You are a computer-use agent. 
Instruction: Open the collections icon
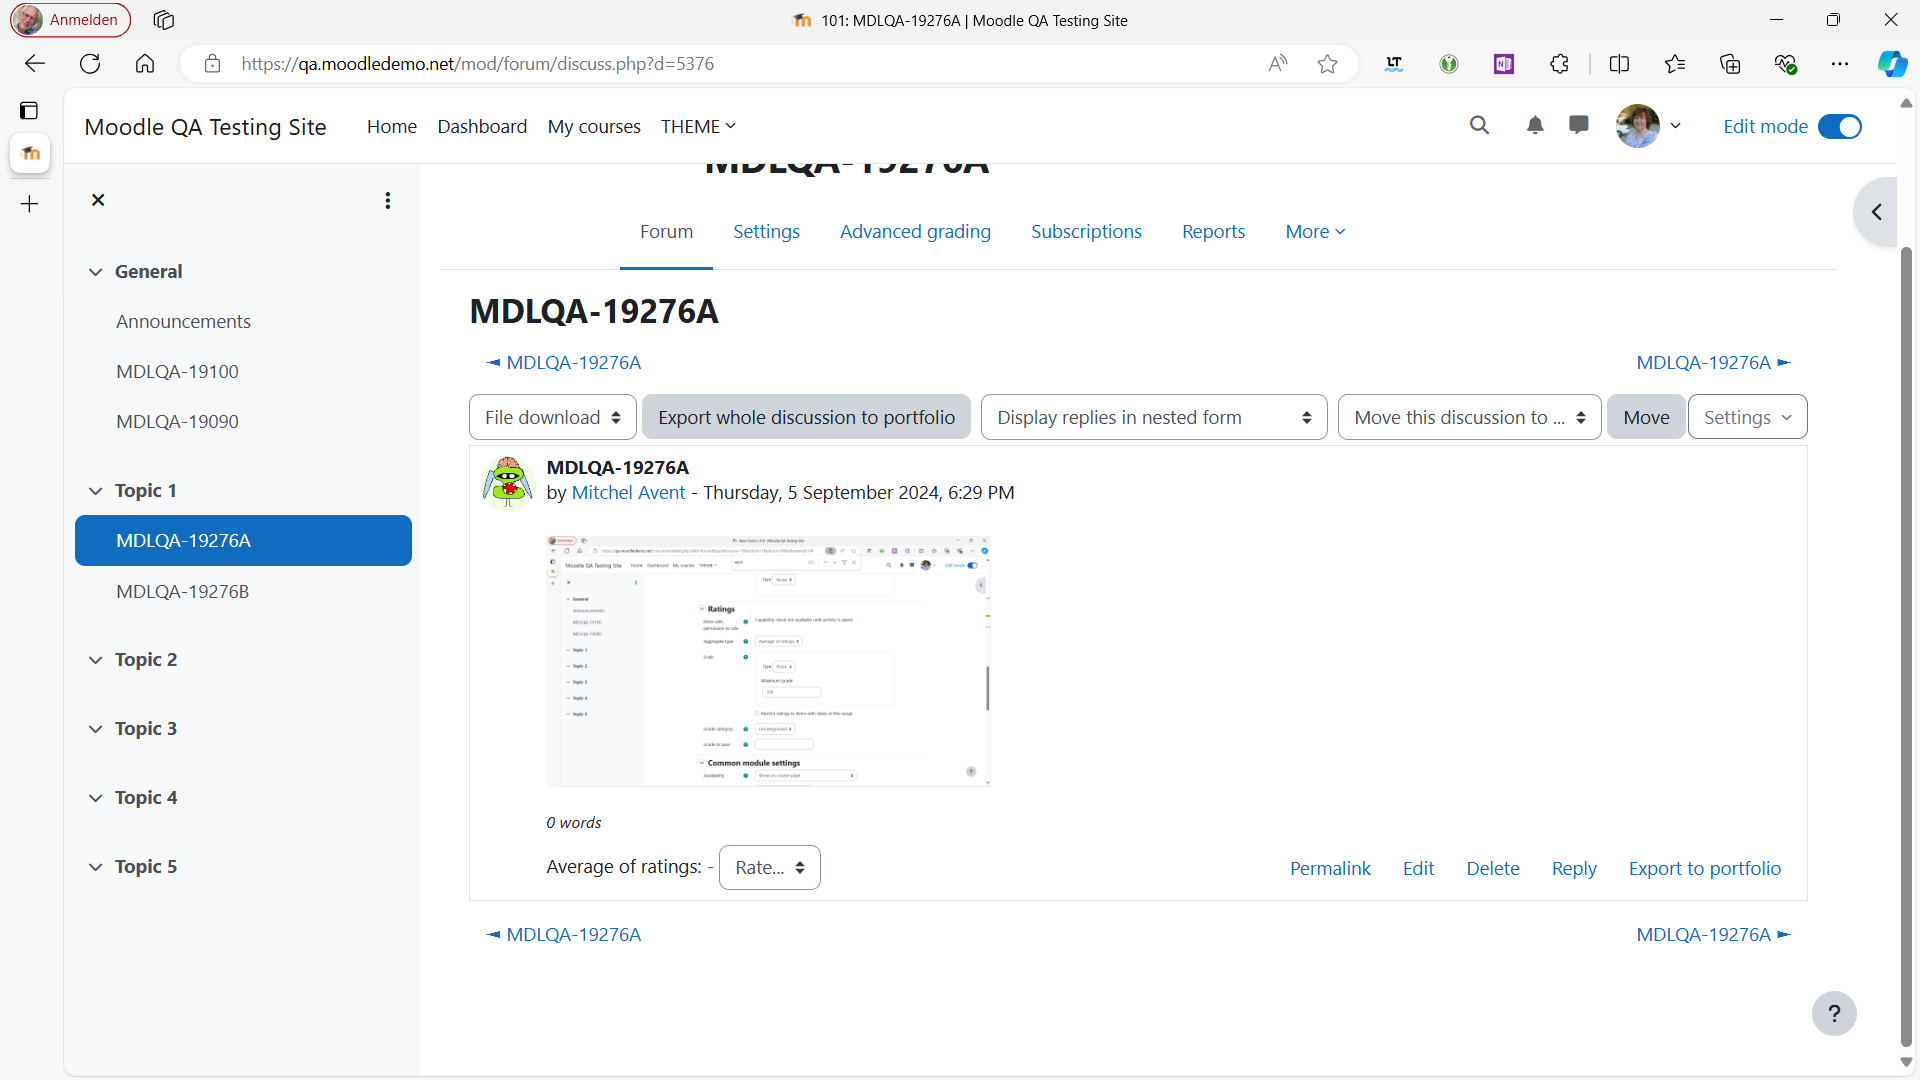1730,64
